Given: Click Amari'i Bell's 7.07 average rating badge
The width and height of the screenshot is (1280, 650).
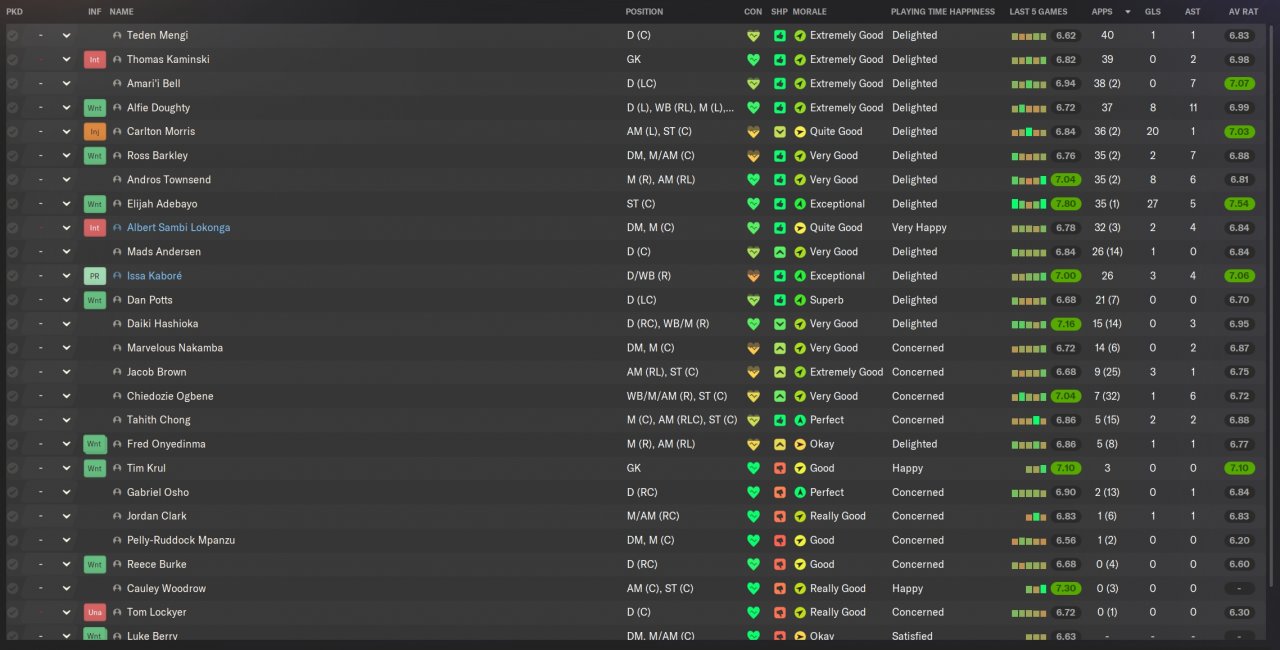Looking at the screenshot, I should [x=1239, y=84].
